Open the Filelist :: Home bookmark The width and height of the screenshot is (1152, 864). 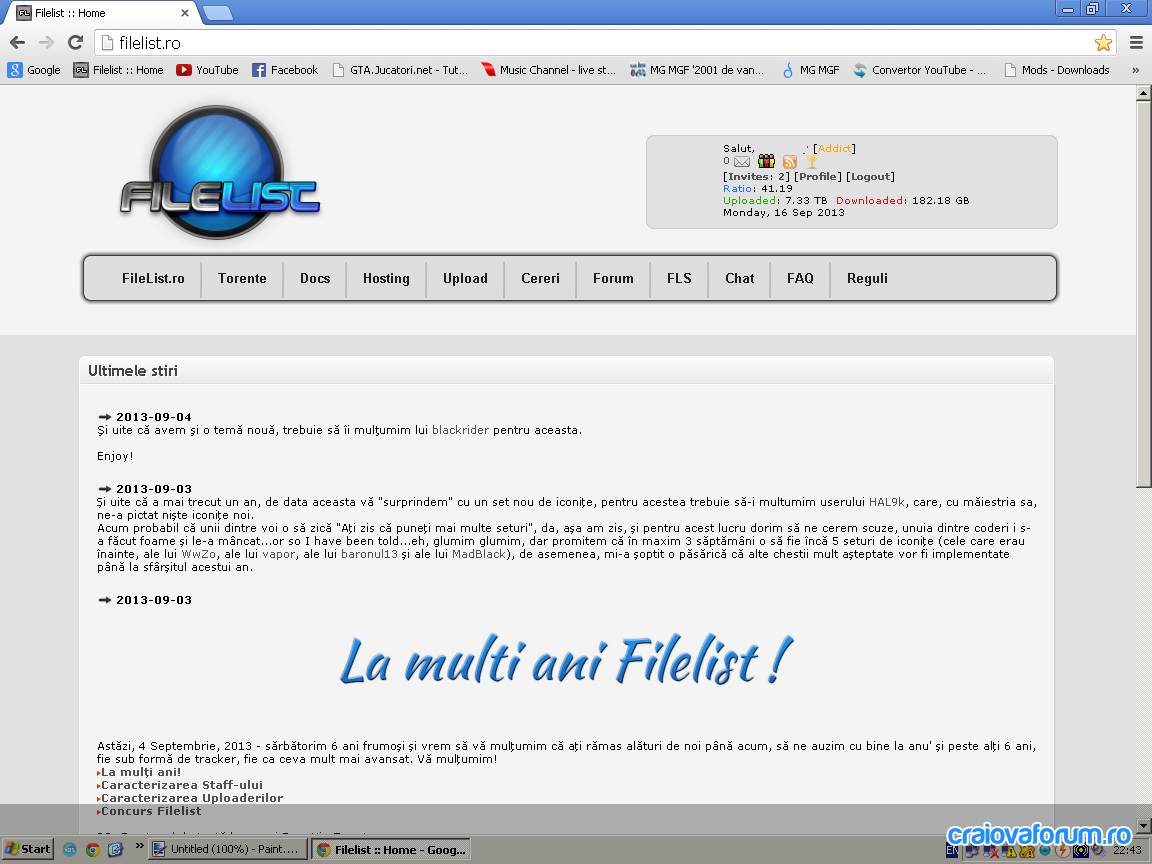coord(118,70)
